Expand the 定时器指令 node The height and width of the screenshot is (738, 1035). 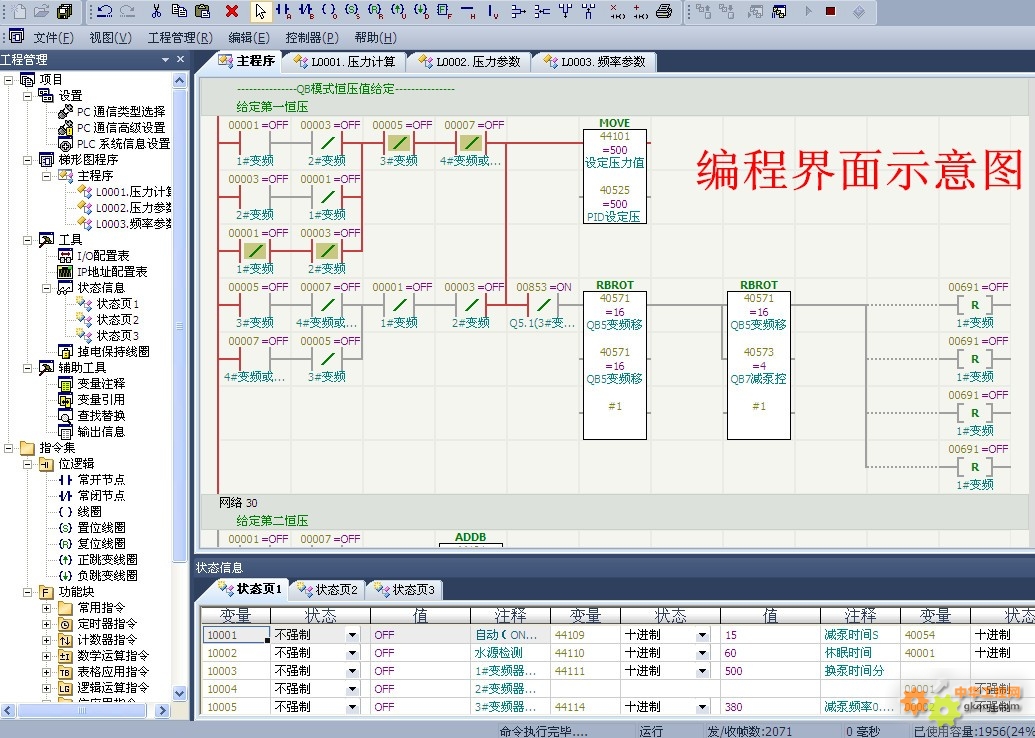coord(46,624)
